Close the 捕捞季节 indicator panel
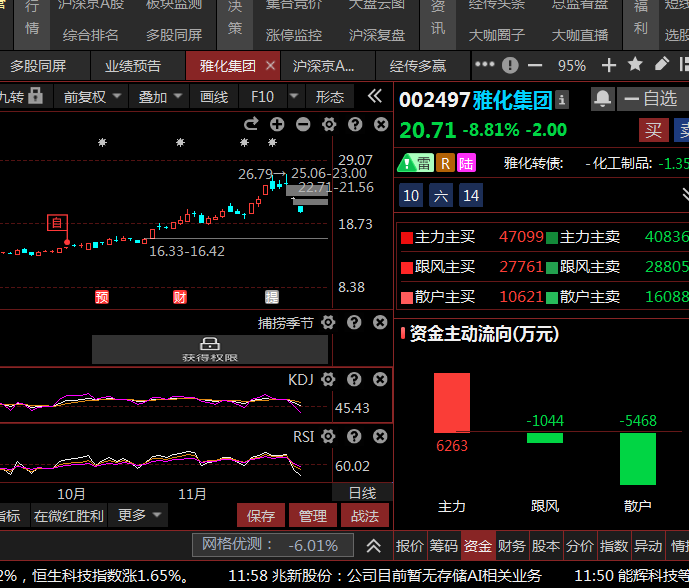 click(x=380, y=323)
